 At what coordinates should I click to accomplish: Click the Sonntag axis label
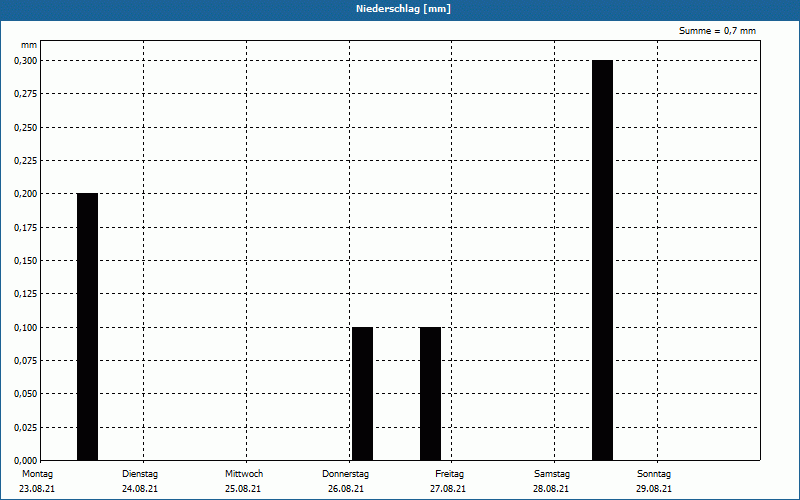[654, 474]
